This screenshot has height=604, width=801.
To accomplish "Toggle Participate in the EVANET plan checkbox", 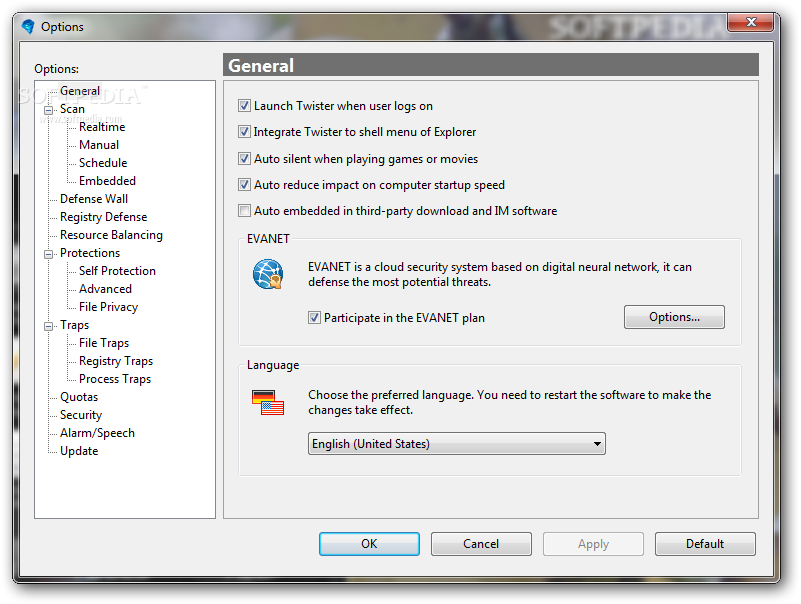I will click(x=314, y=318).
